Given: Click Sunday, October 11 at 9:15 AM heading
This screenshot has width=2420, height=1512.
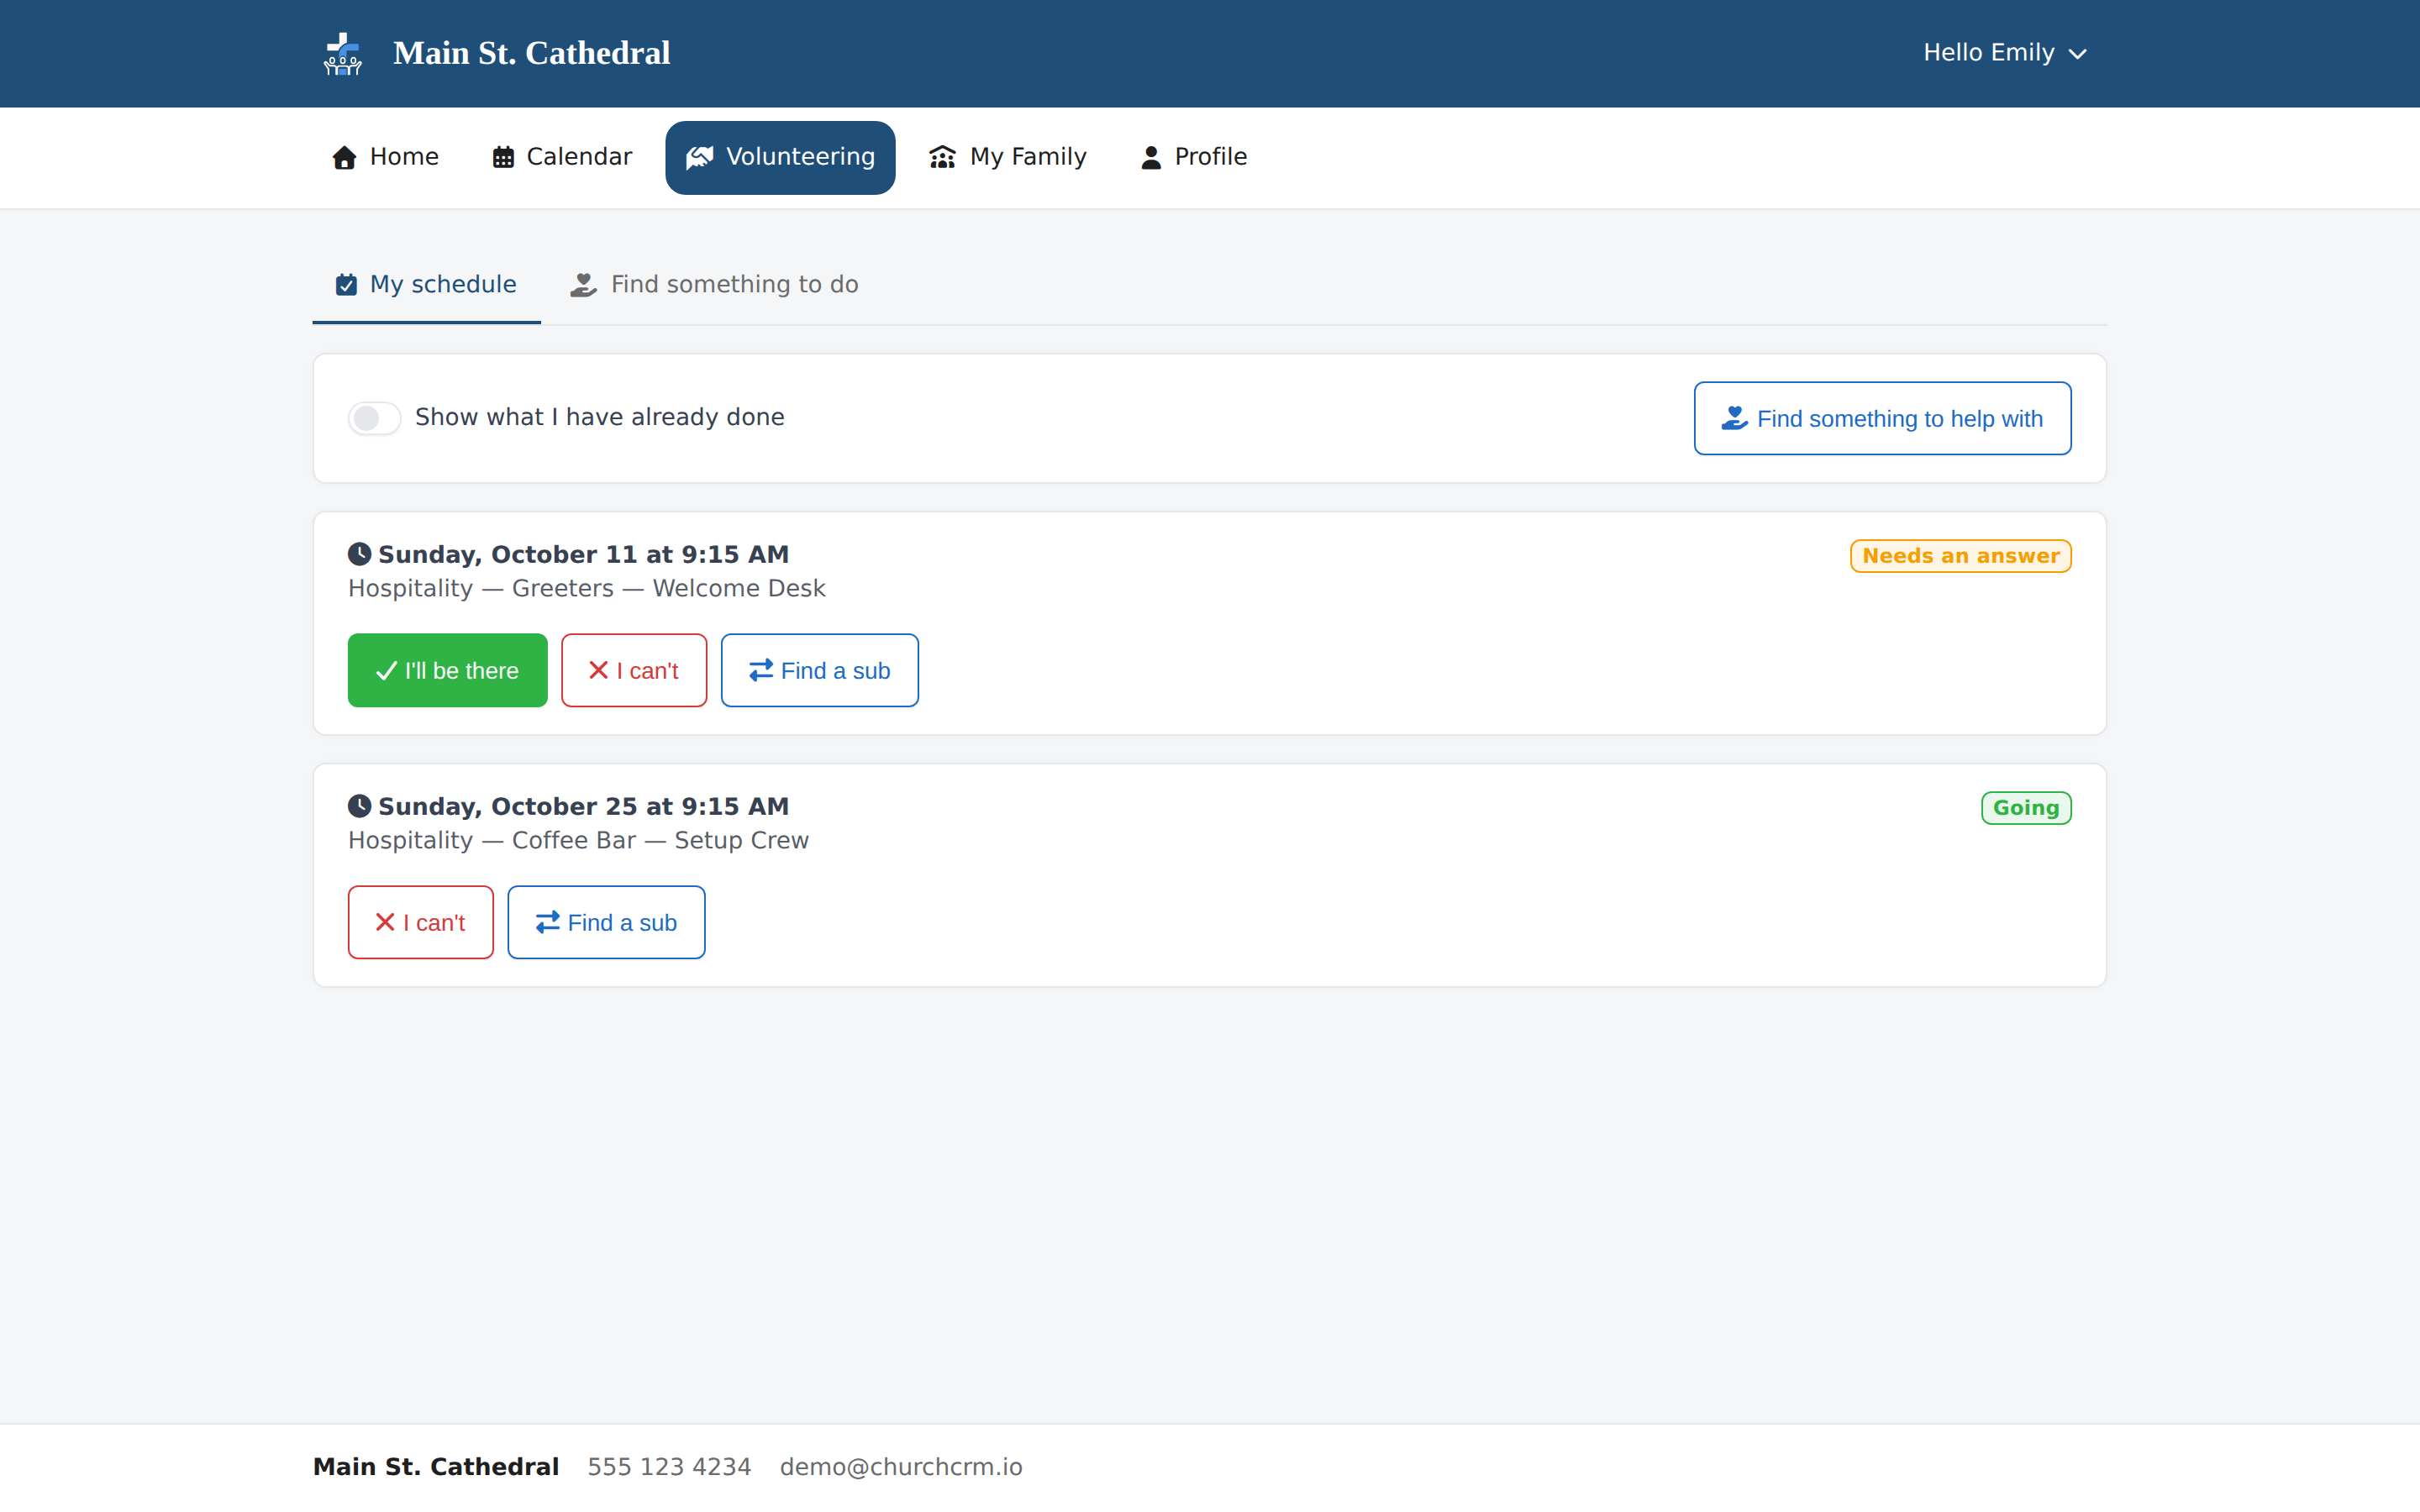Looking at the screenshot, I should (584, 554).
